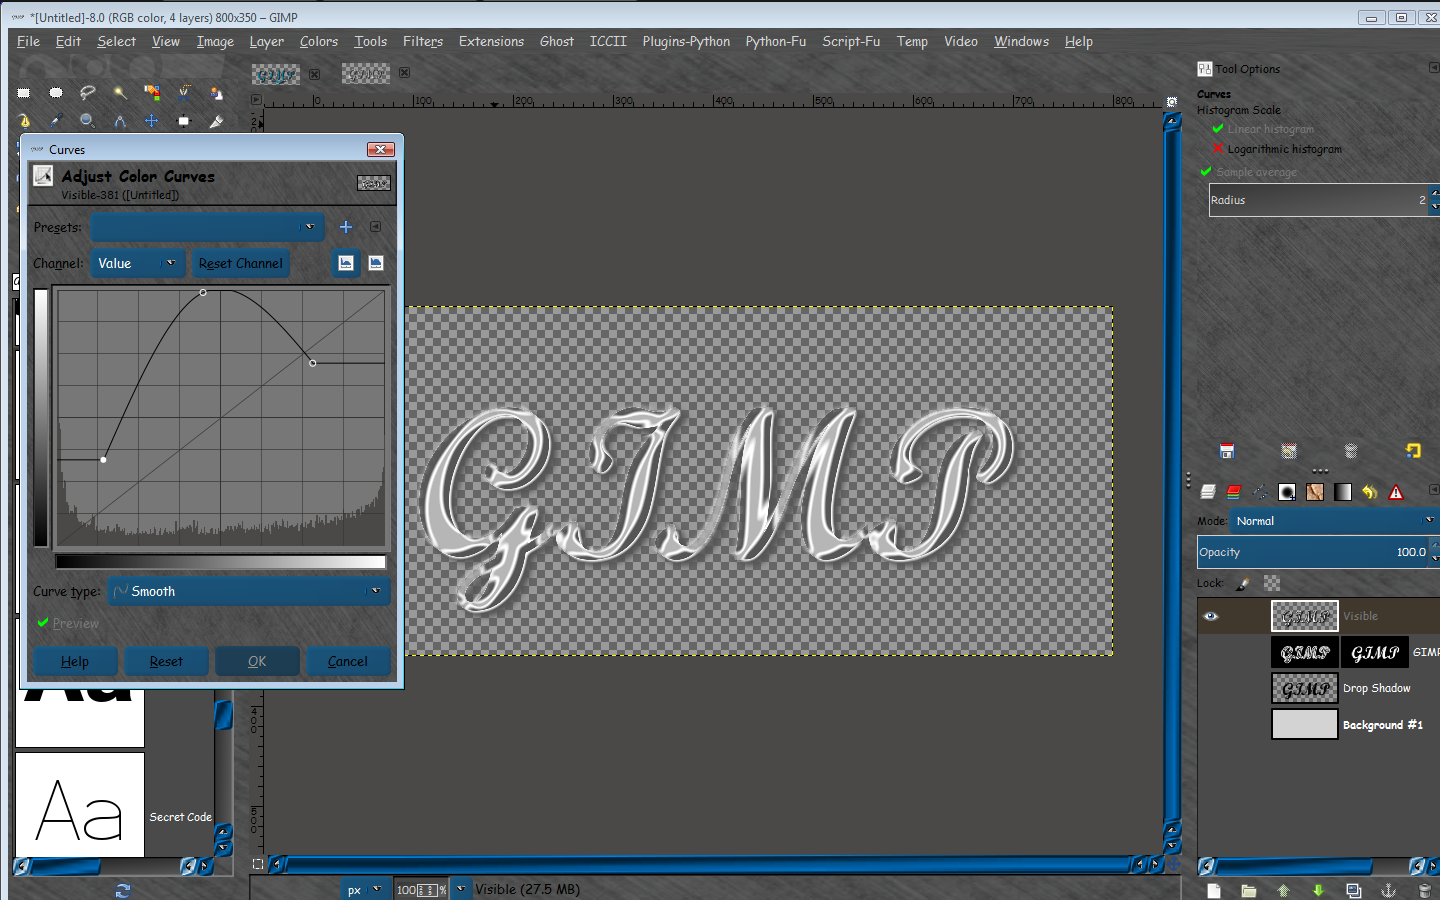Image resolution: width=1440 pixels, height=900 pixels.
Task: Select the Free Select lasso tool
Action: [x=88, y=93]
